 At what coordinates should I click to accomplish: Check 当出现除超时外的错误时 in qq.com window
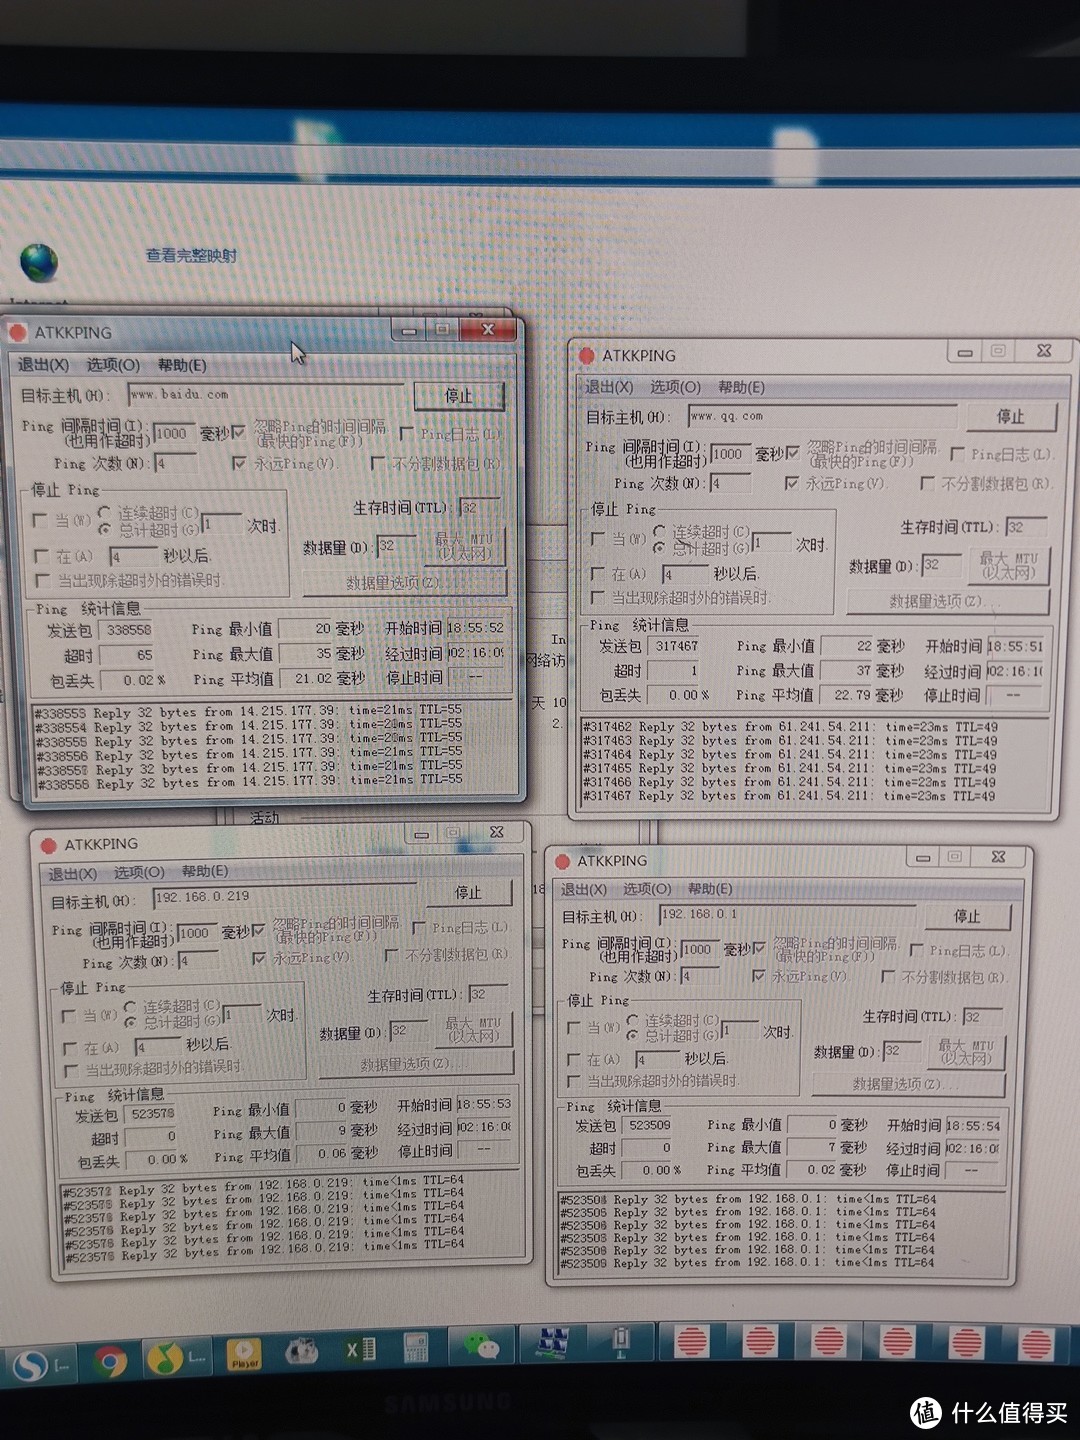(598, 597)
